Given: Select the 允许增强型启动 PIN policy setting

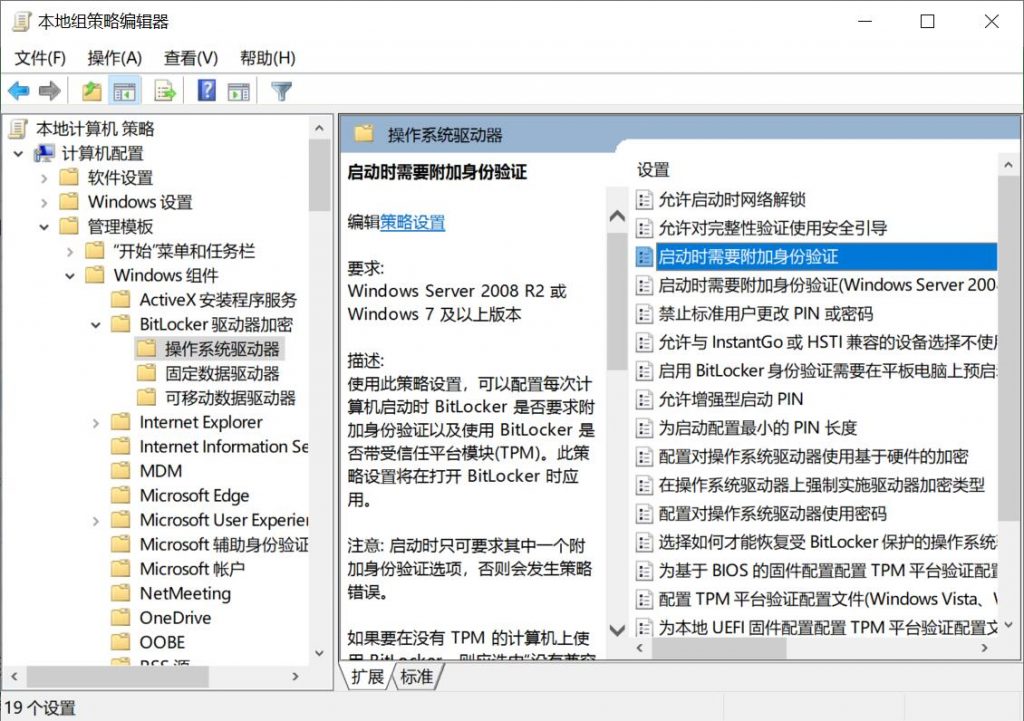Looking at the screenshot, I should pos(730,399).
